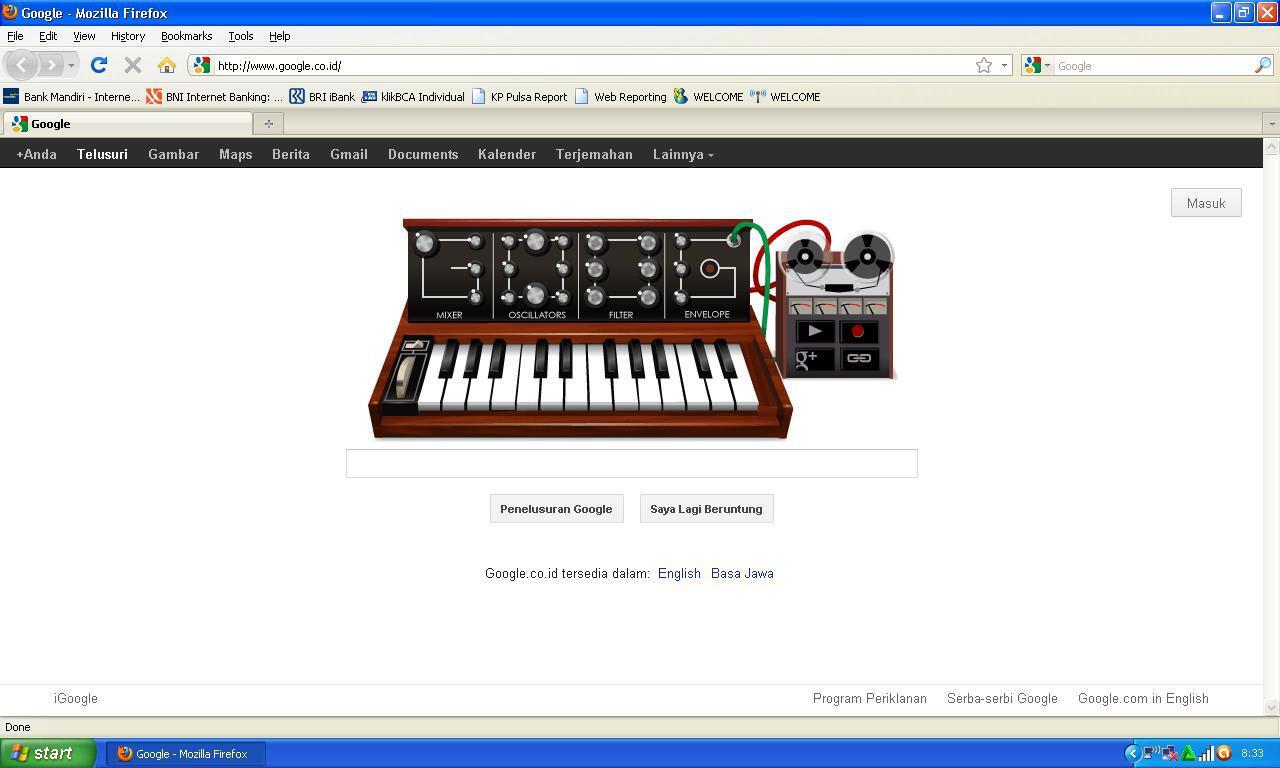Viewport: 1280px width, 768px height.
Task: Click the red-dot circle in Envelope section
Action: tap(710, 268)
